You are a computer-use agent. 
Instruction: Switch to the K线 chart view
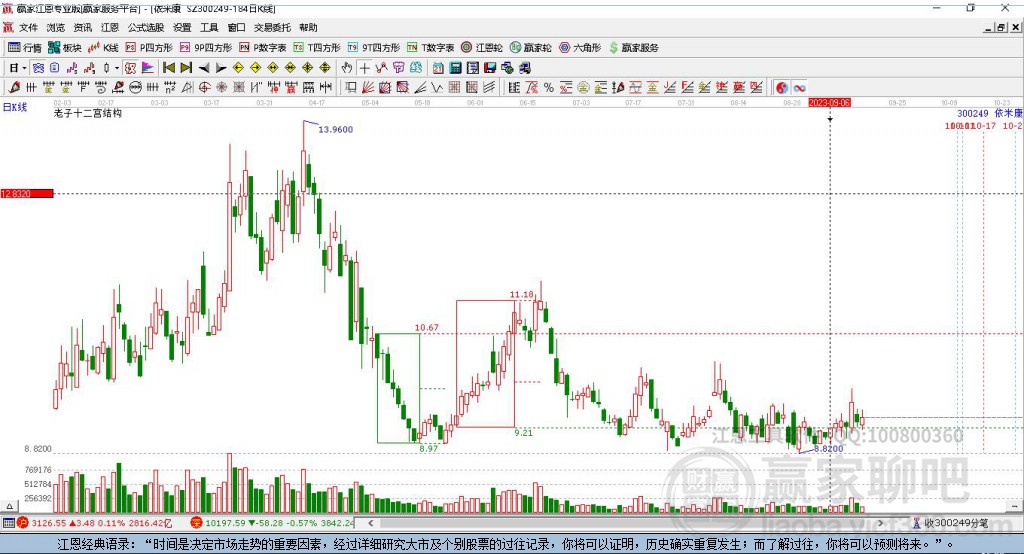[x=103, y=48]
